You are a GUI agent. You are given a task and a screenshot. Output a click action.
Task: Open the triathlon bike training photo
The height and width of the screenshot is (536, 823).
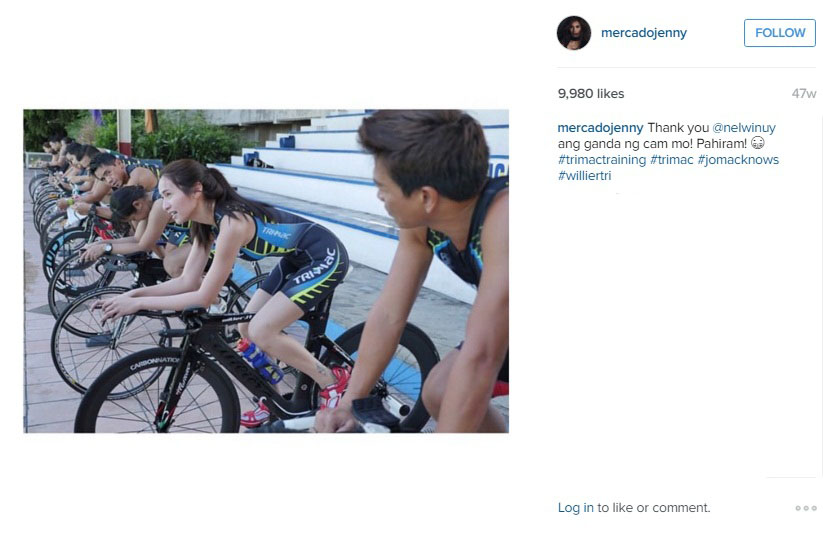click(266, 271)
